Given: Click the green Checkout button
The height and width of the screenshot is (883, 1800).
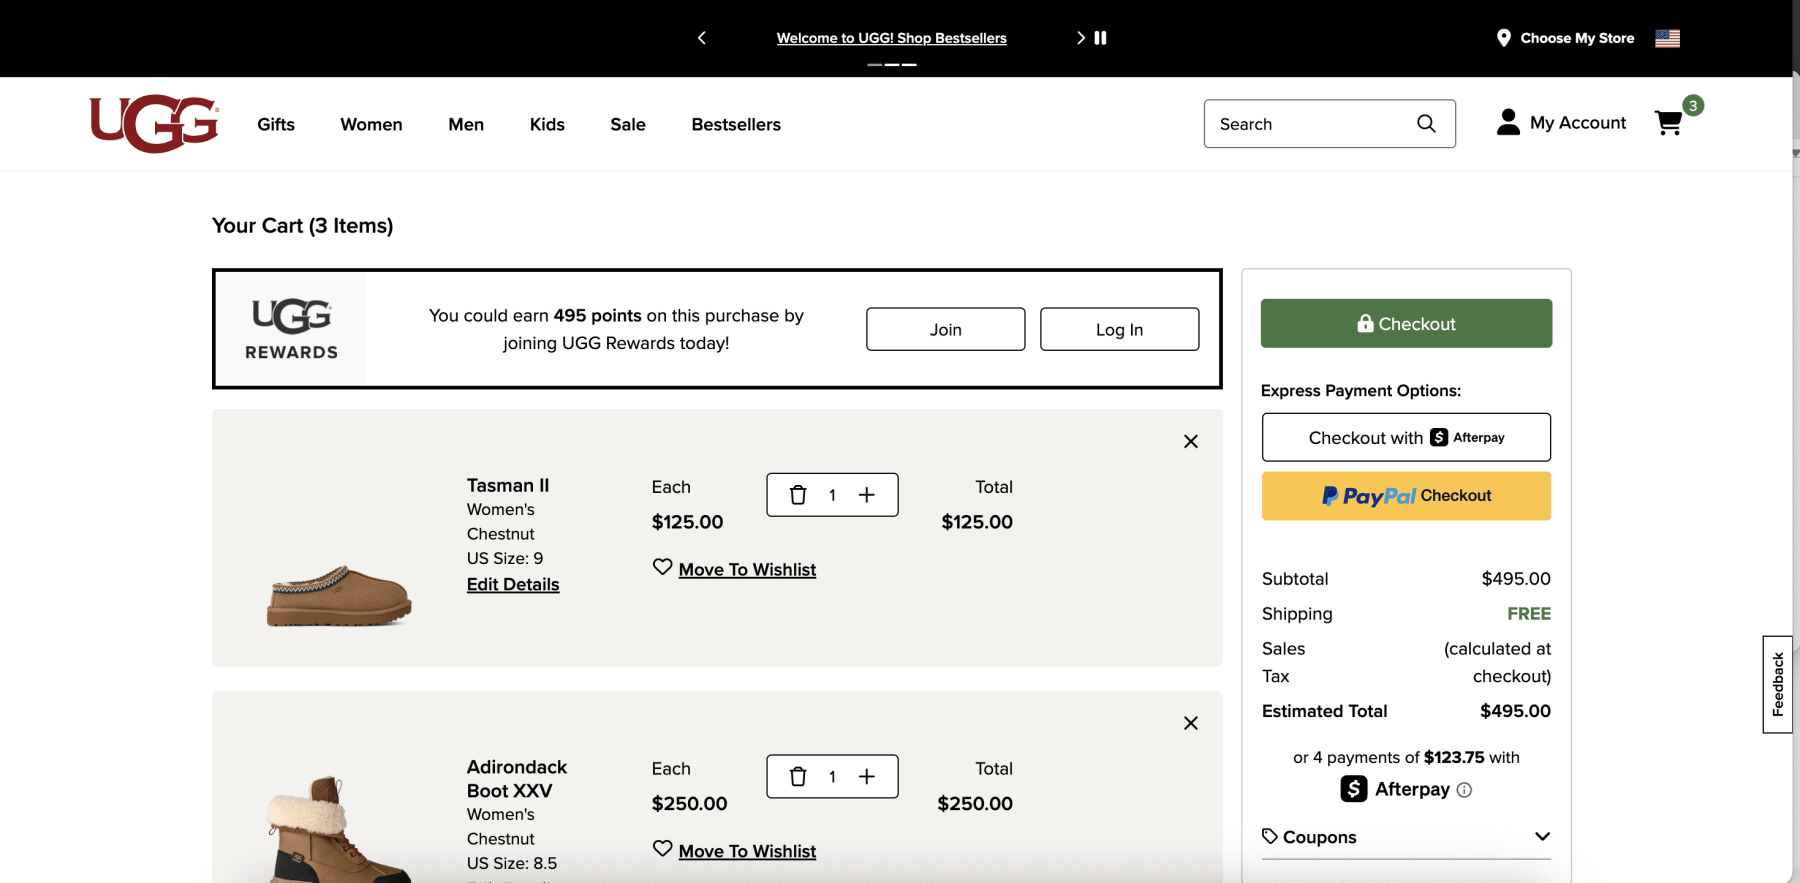Looking at the screenshot, I should tap(1406, 323).
